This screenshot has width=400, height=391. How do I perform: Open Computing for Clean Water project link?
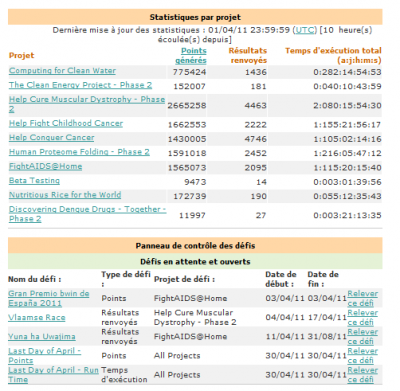point(62,71)
